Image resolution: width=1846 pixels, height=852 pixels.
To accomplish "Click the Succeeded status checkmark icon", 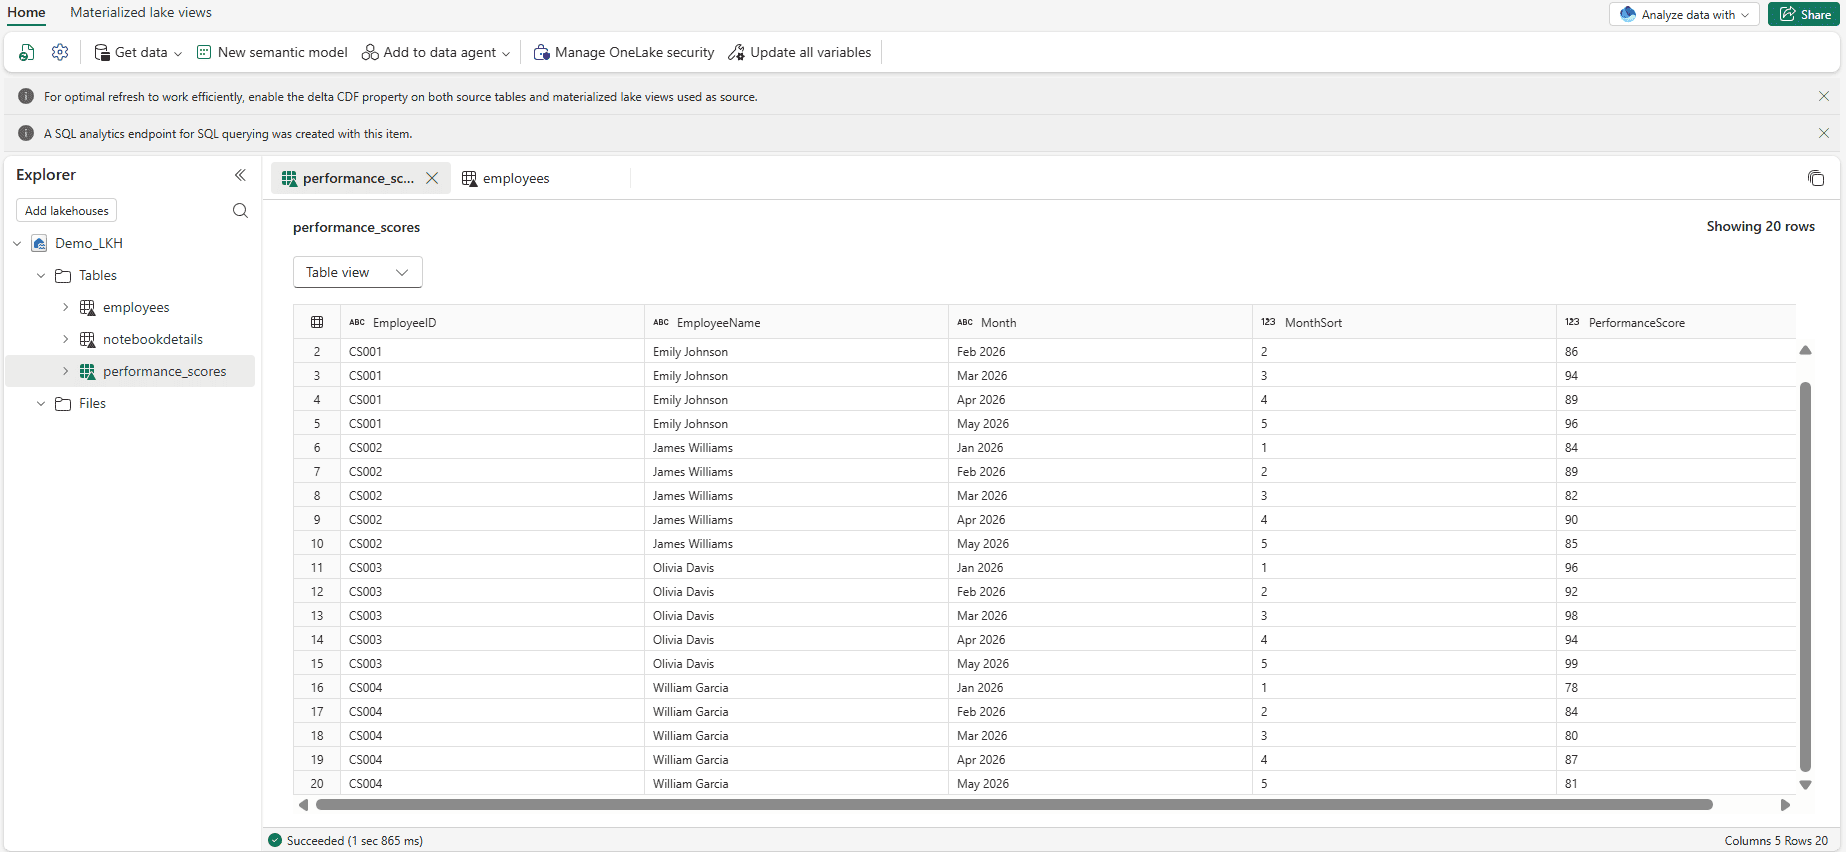I will [x=275, y=840].
